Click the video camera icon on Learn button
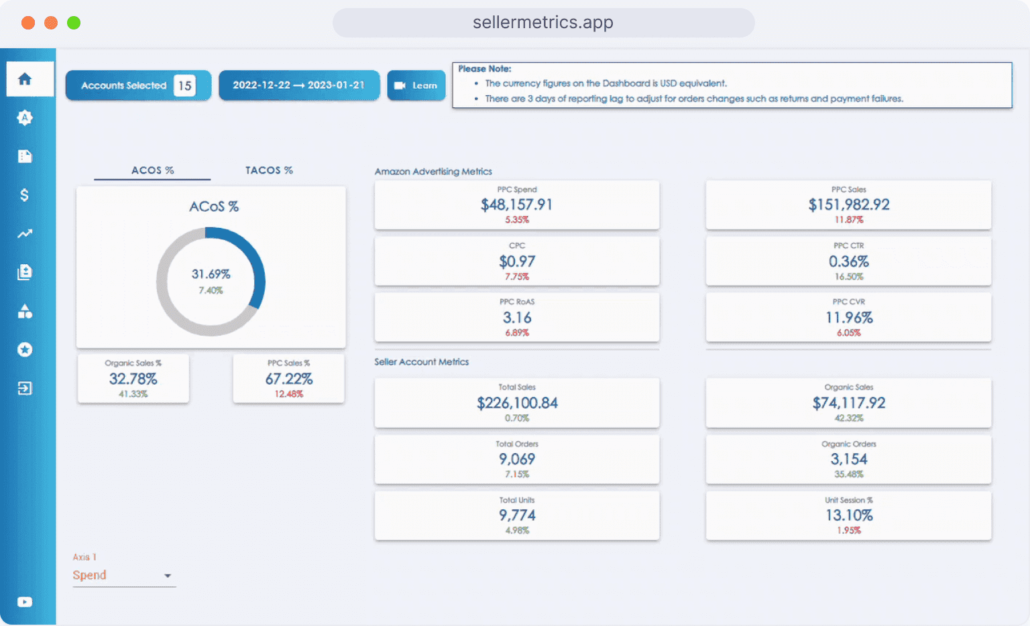 click(402, 85)
